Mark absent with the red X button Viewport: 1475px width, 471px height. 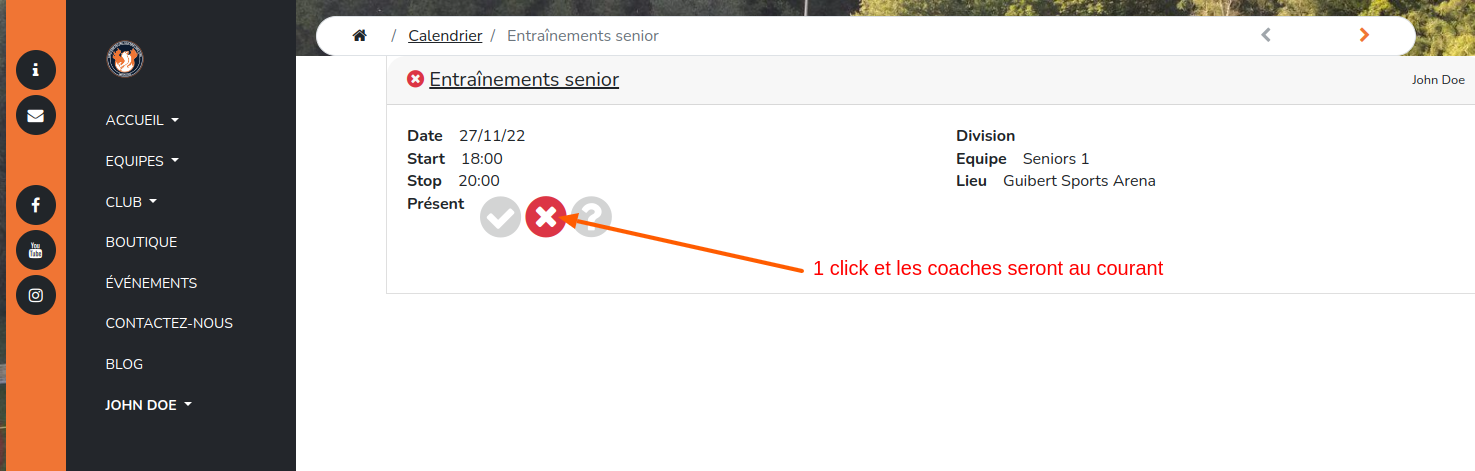[546, 216]
